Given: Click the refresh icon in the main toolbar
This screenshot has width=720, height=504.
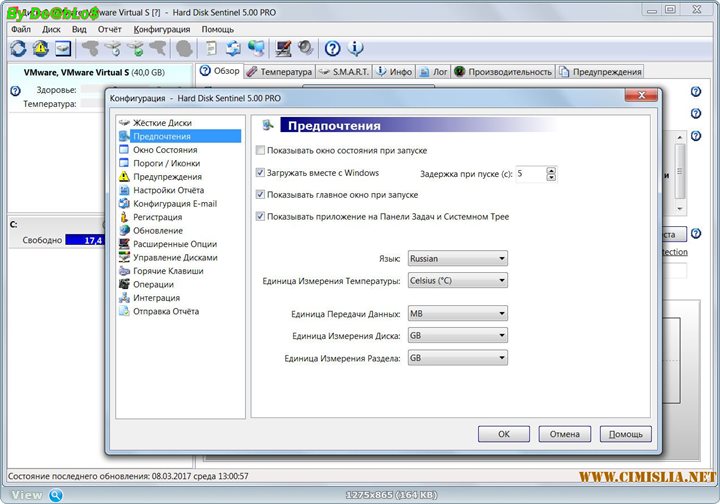Looking at the screenshot, I should [x=19, y=48].
